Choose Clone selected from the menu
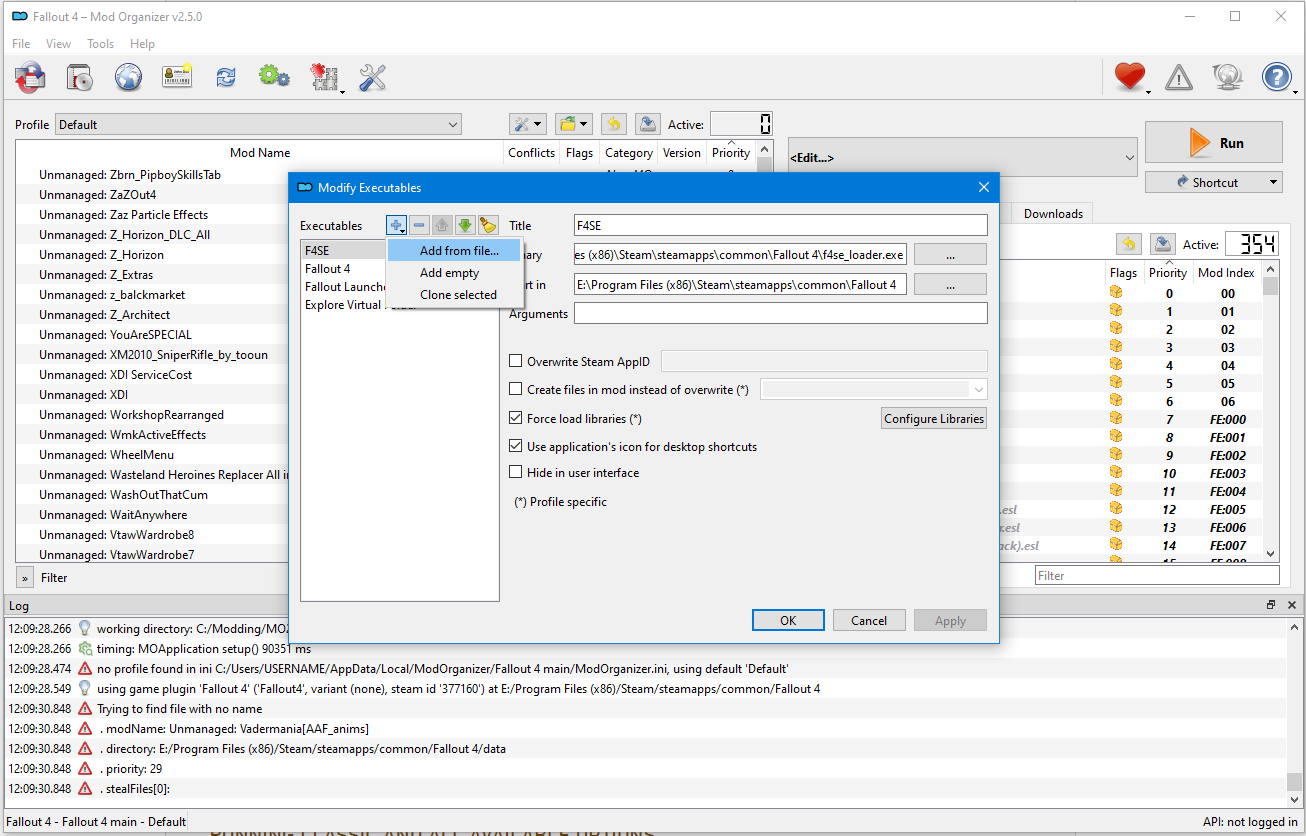The width and height of the screenshot is (1306, 836). click(458, 295)
